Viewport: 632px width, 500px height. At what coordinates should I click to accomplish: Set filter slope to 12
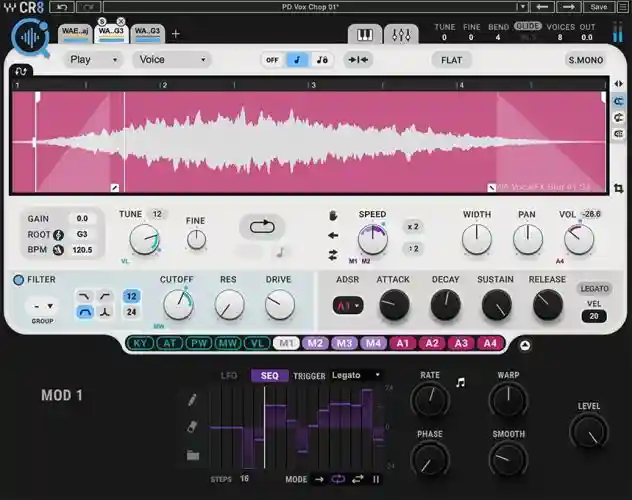click(131, 297)
